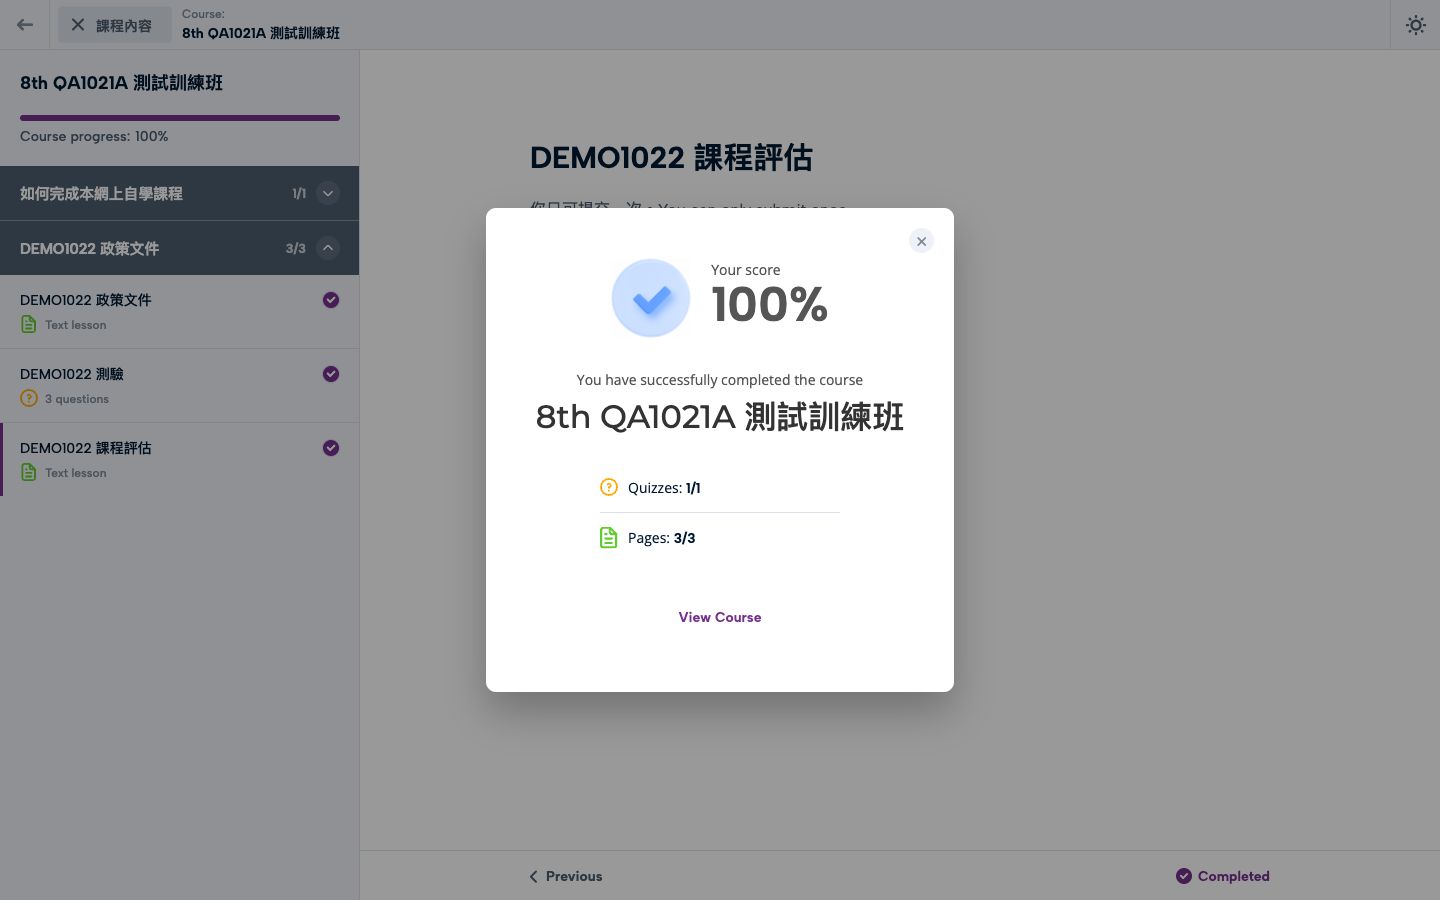Click the 1/1 count in section header
This screenshot has width=1440, height=900.
point(299,193)
